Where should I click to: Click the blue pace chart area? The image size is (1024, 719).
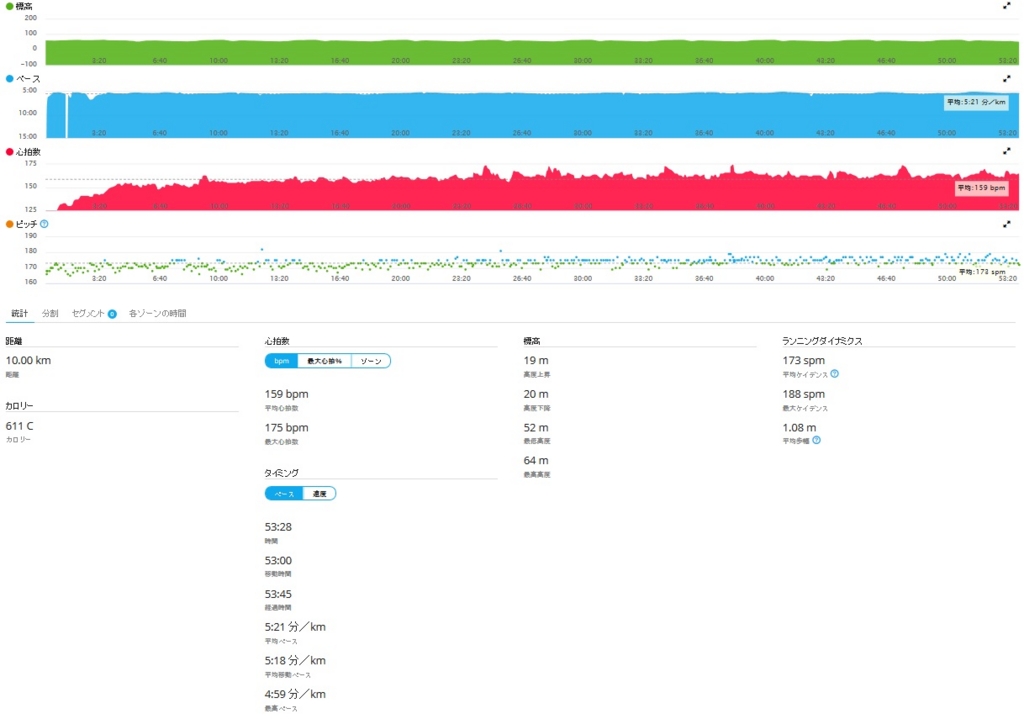(532, 115)
